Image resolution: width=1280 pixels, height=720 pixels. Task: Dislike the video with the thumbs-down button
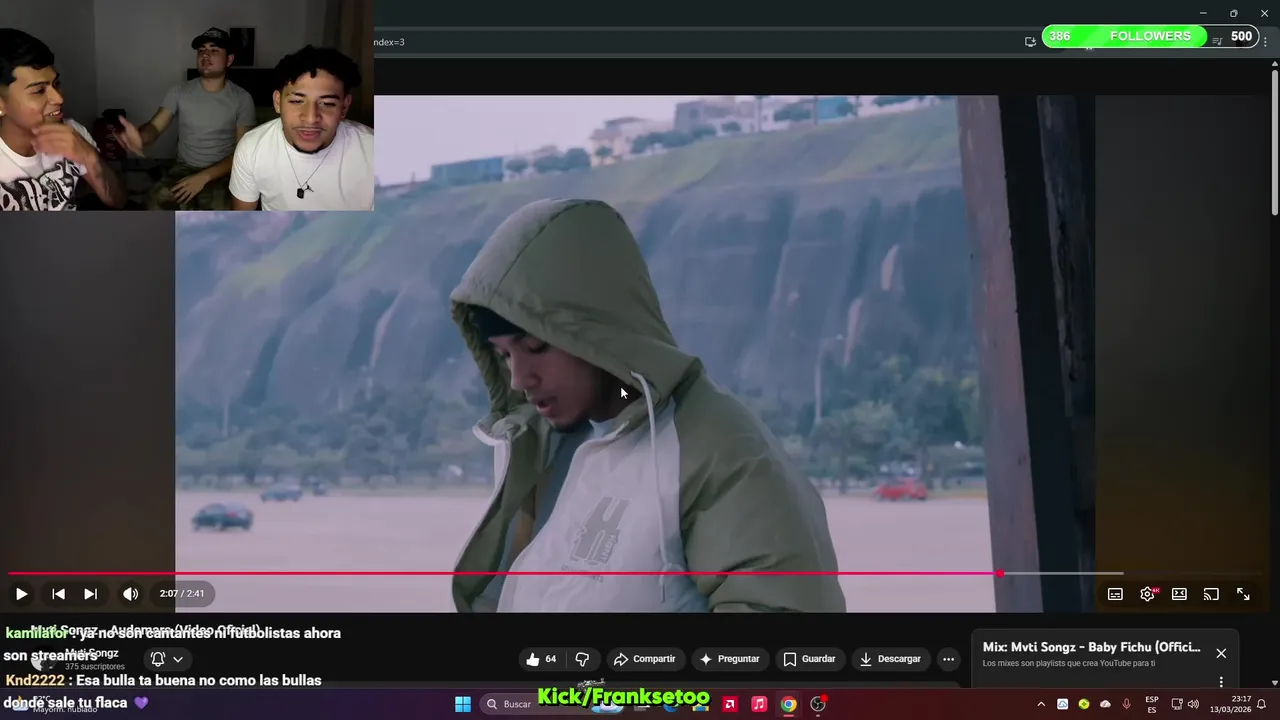[x=582, y=659]
